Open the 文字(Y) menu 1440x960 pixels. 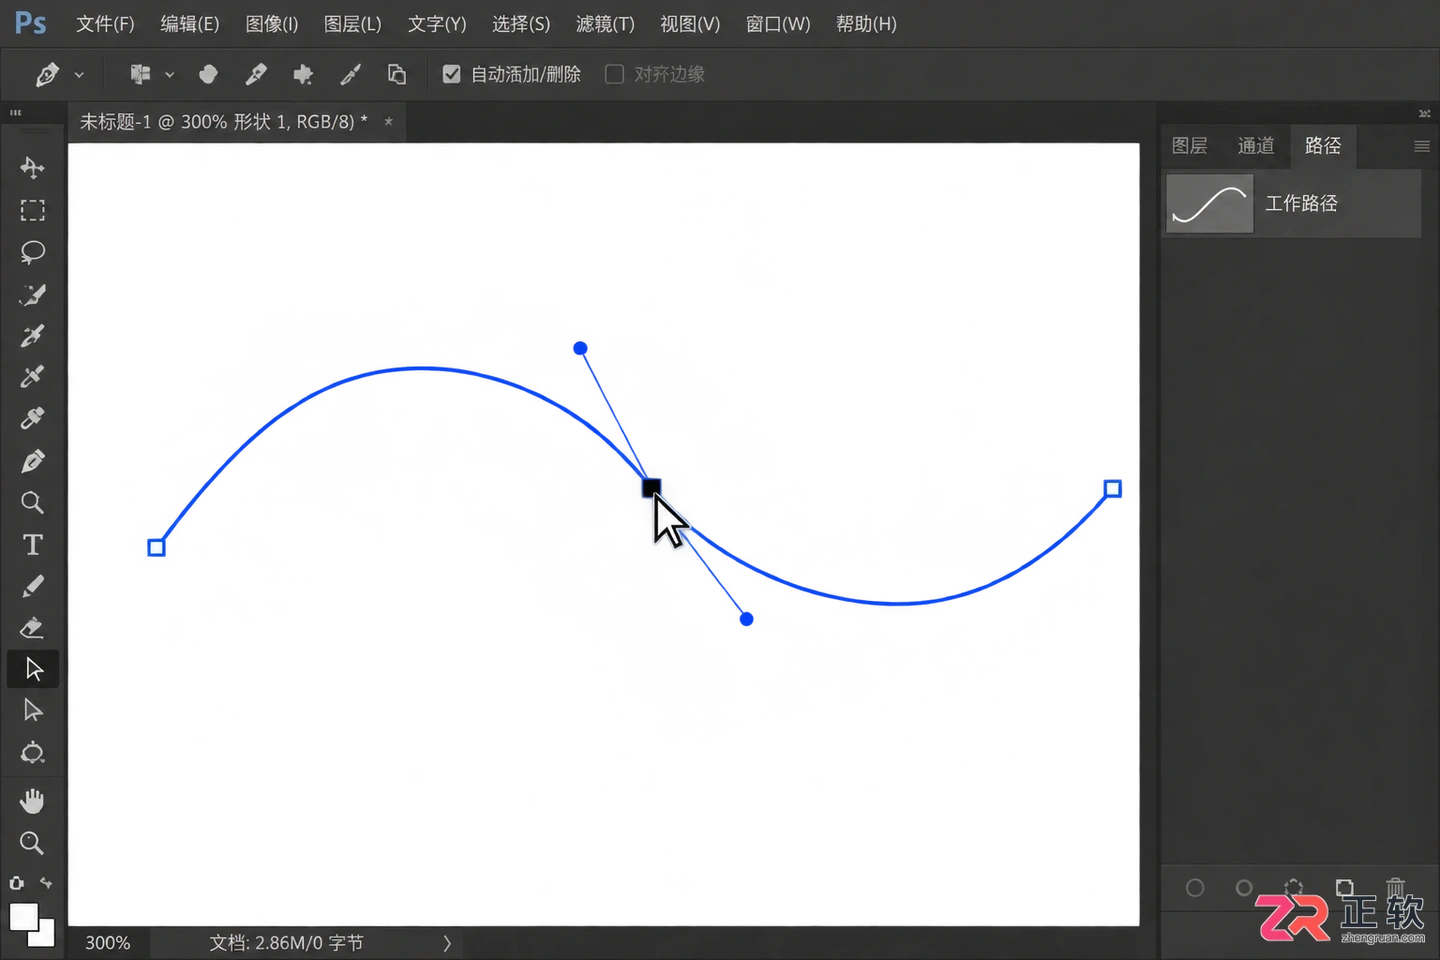(x=437, y=24)
